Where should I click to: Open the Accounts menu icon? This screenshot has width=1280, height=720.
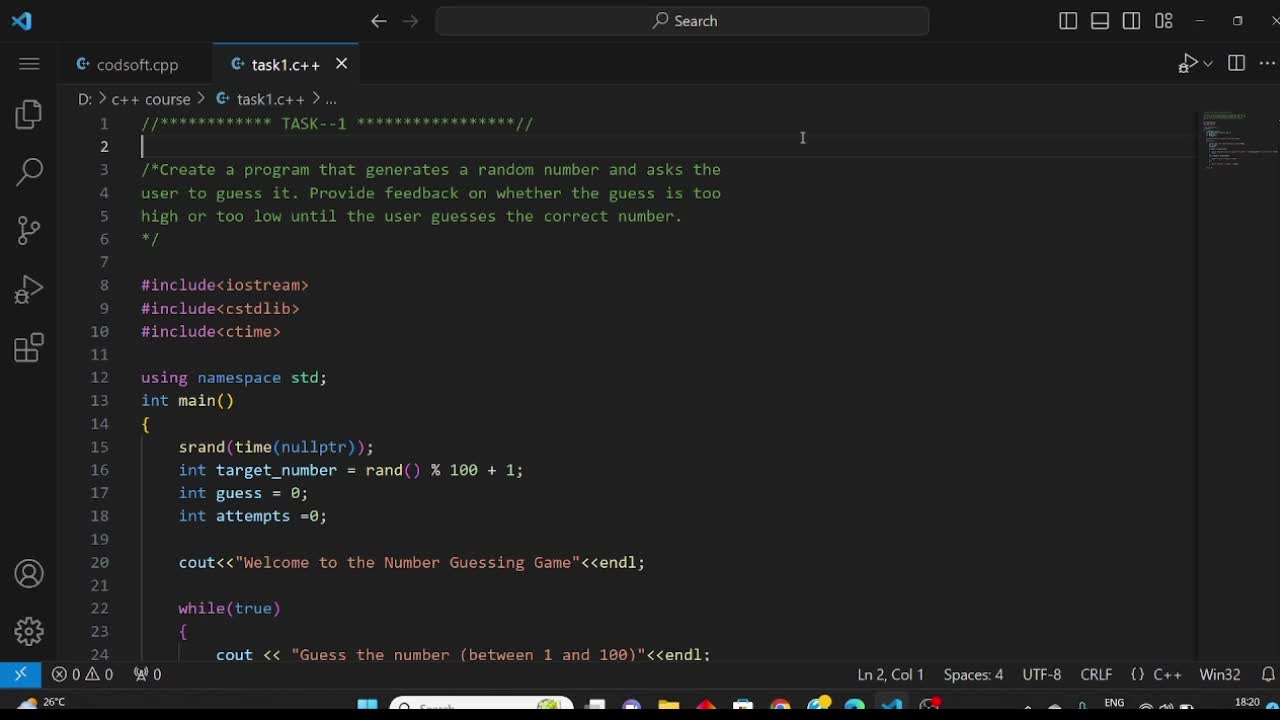tap(29, 574)
